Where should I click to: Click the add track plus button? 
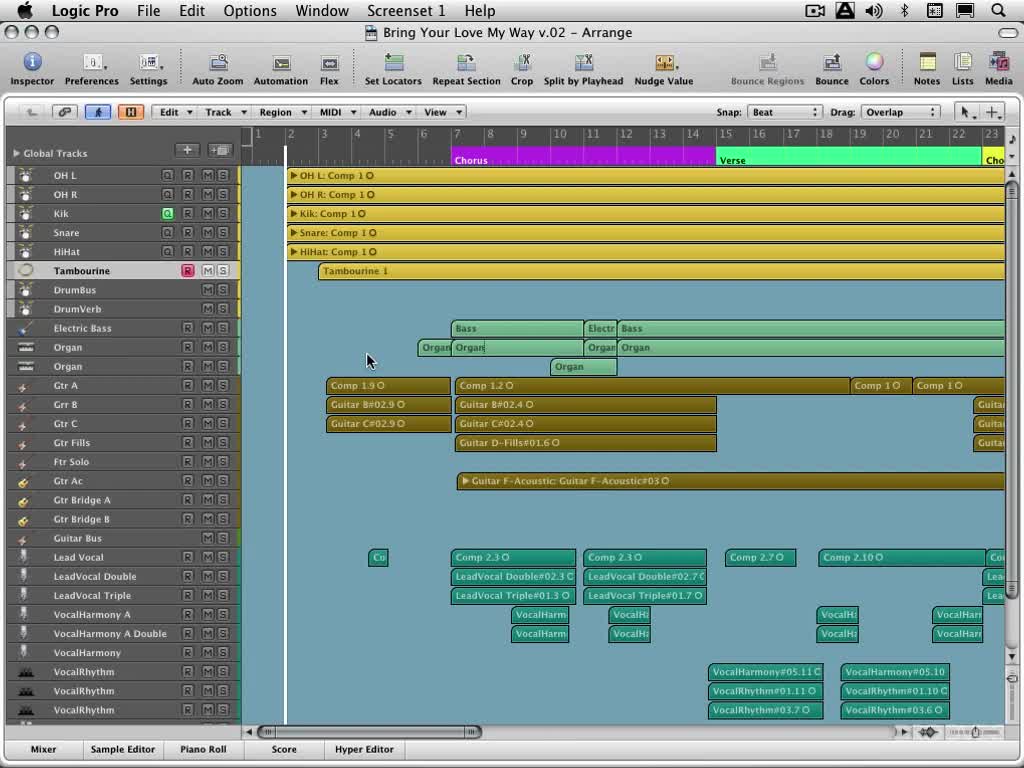click(187, 151)
